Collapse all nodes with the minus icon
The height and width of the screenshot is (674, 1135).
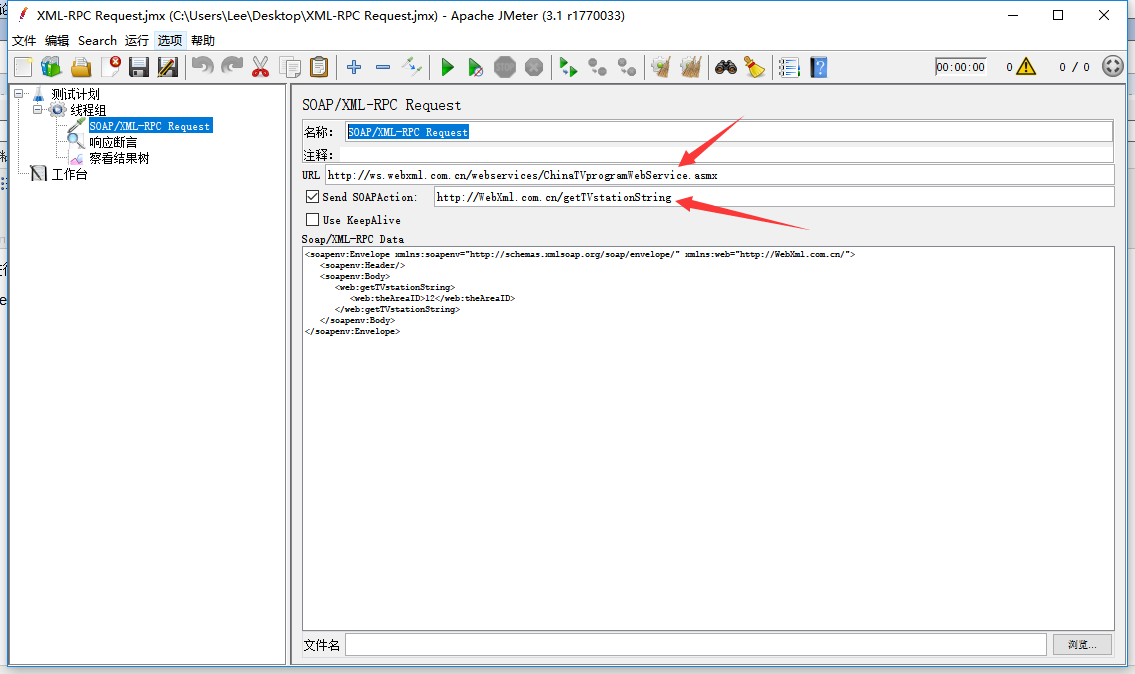pos(382,67)
